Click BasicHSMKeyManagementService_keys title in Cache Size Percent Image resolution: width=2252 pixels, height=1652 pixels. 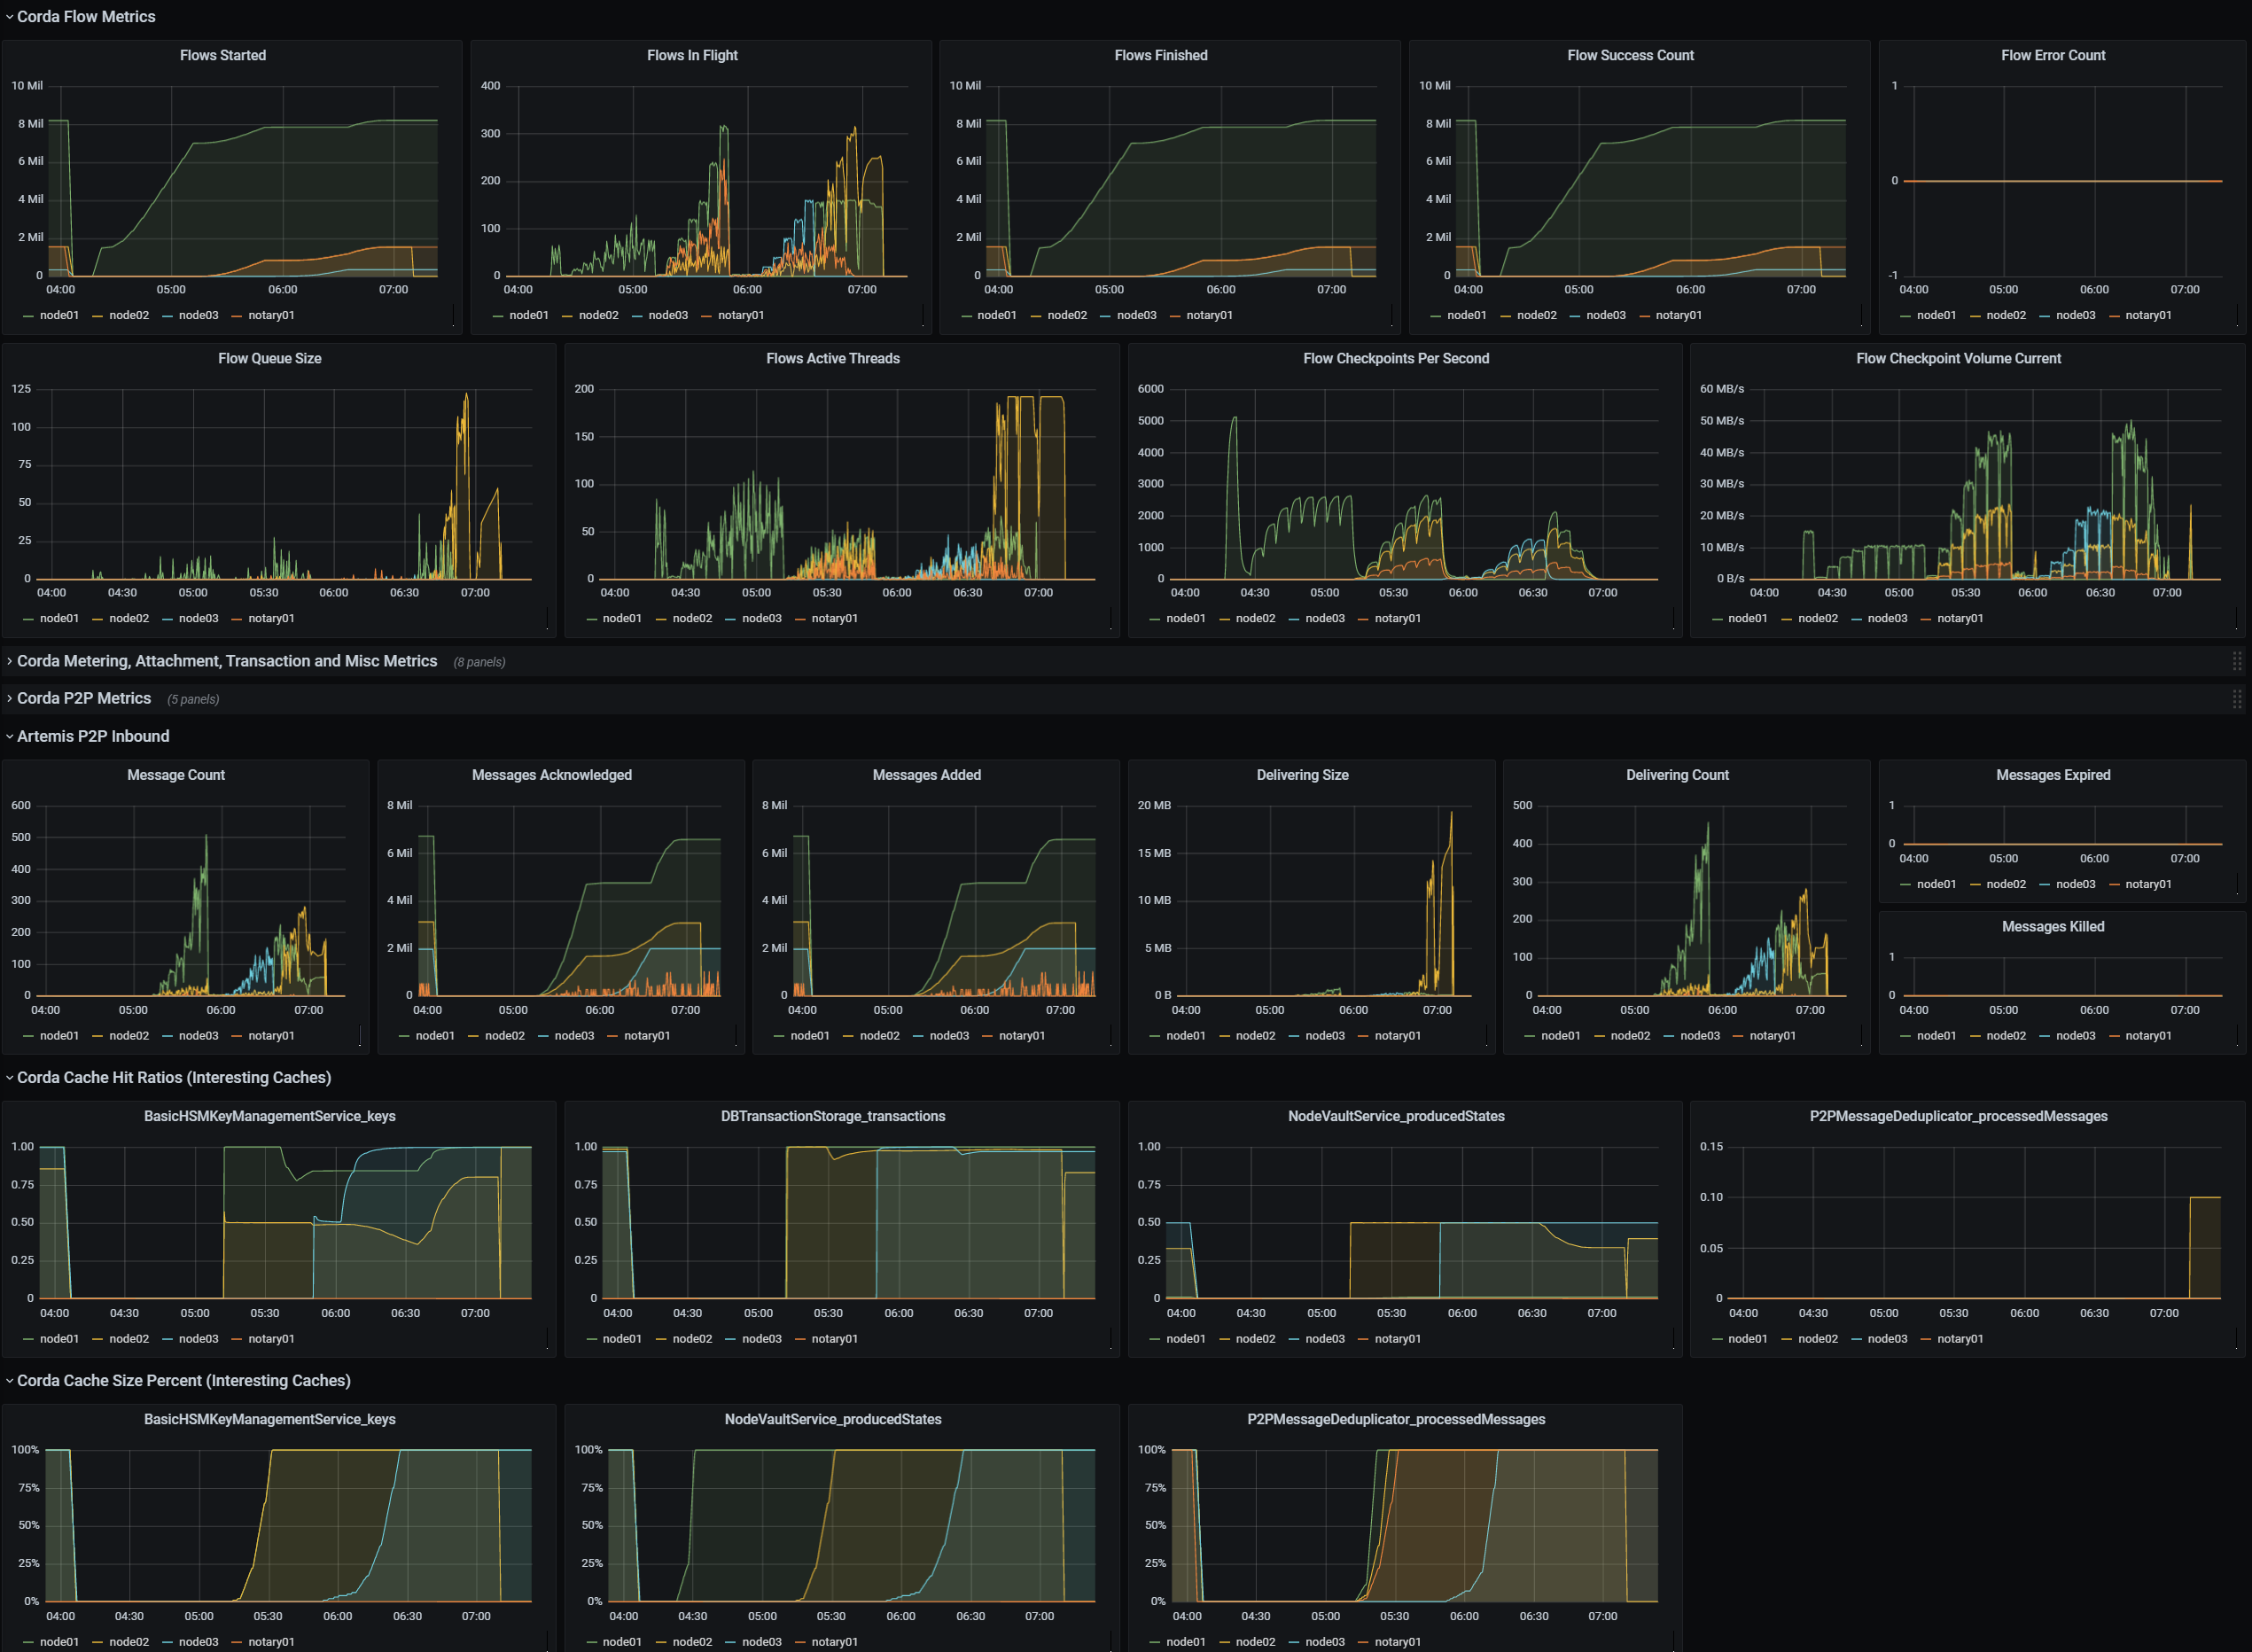(x=270, y=1419)
